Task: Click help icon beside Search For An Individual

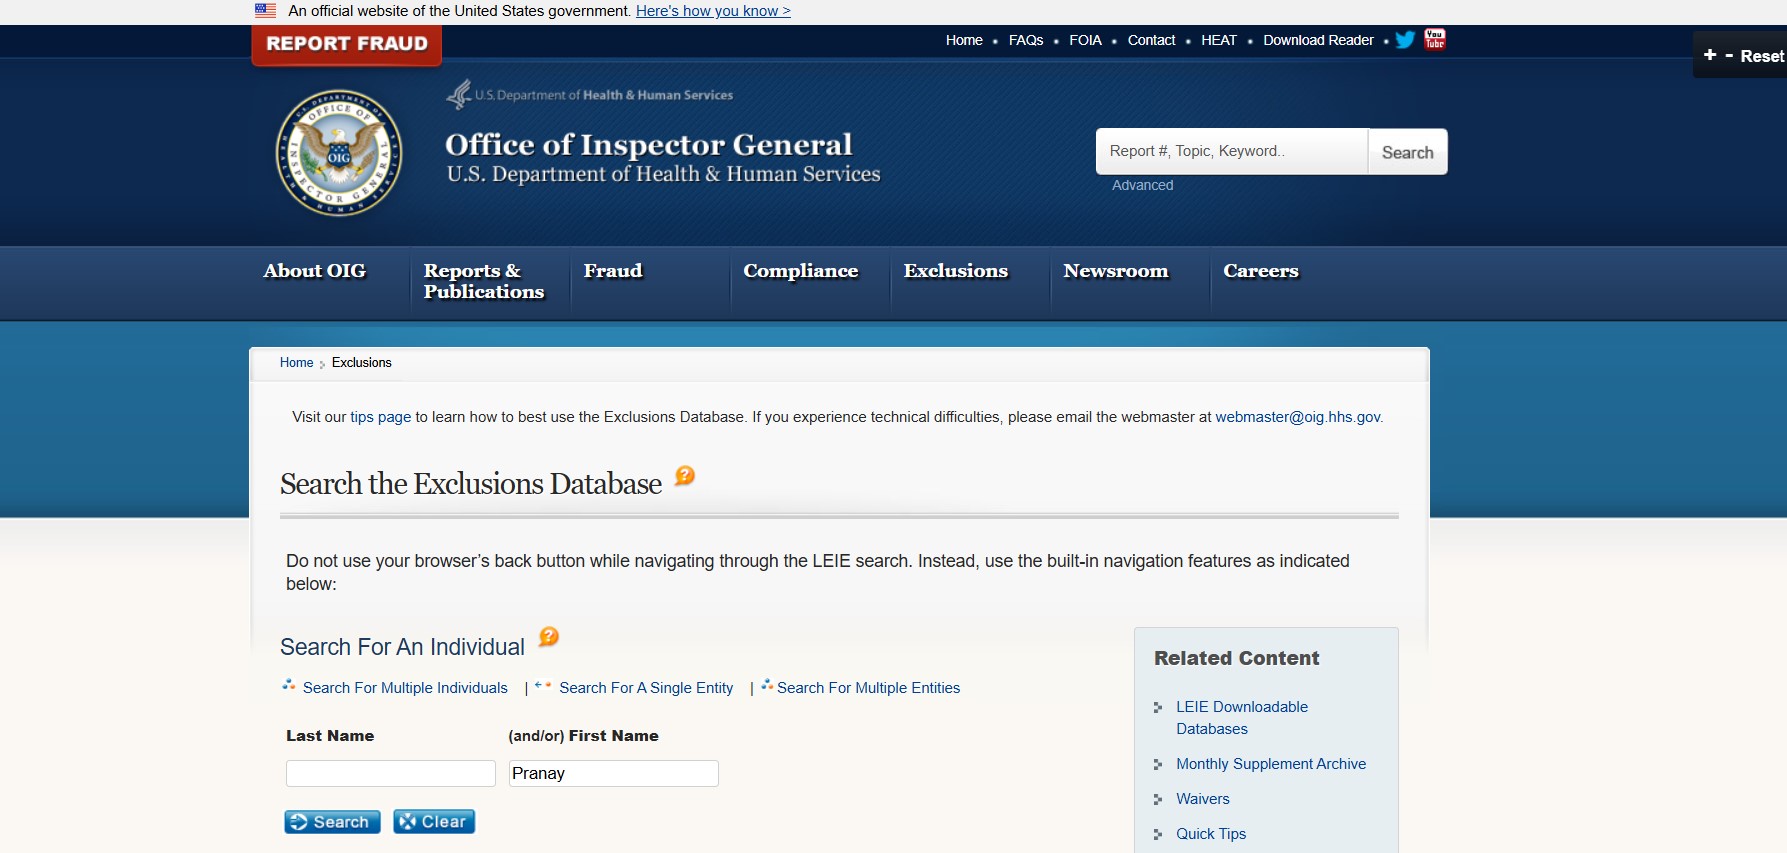Action: click(x=548, y=637)
